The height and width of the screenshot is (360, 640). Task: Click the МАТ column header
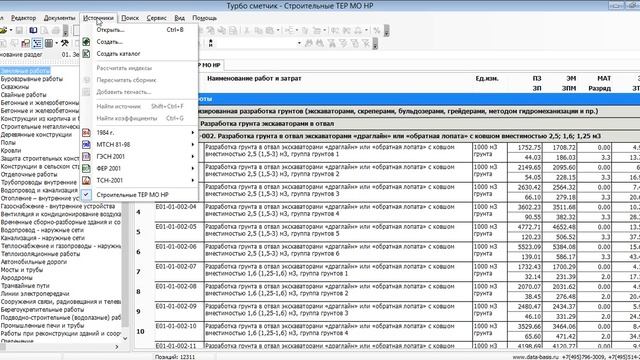tap(604, 78)
